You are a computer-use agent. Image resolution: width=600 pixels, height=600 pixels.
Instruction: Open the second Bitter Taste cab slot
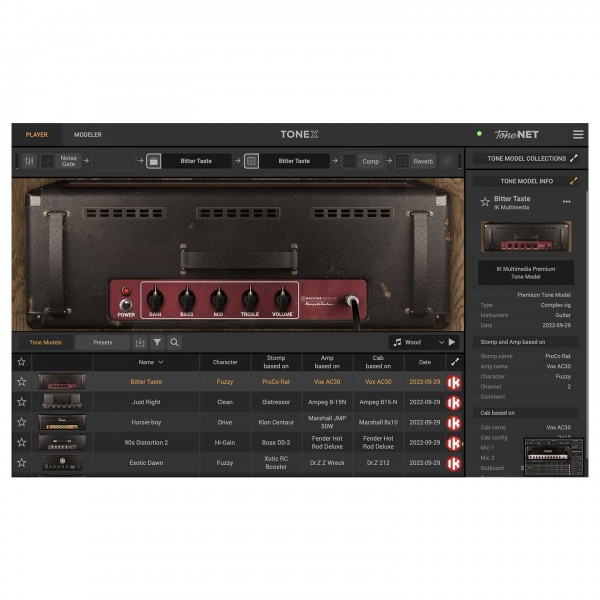294,161
